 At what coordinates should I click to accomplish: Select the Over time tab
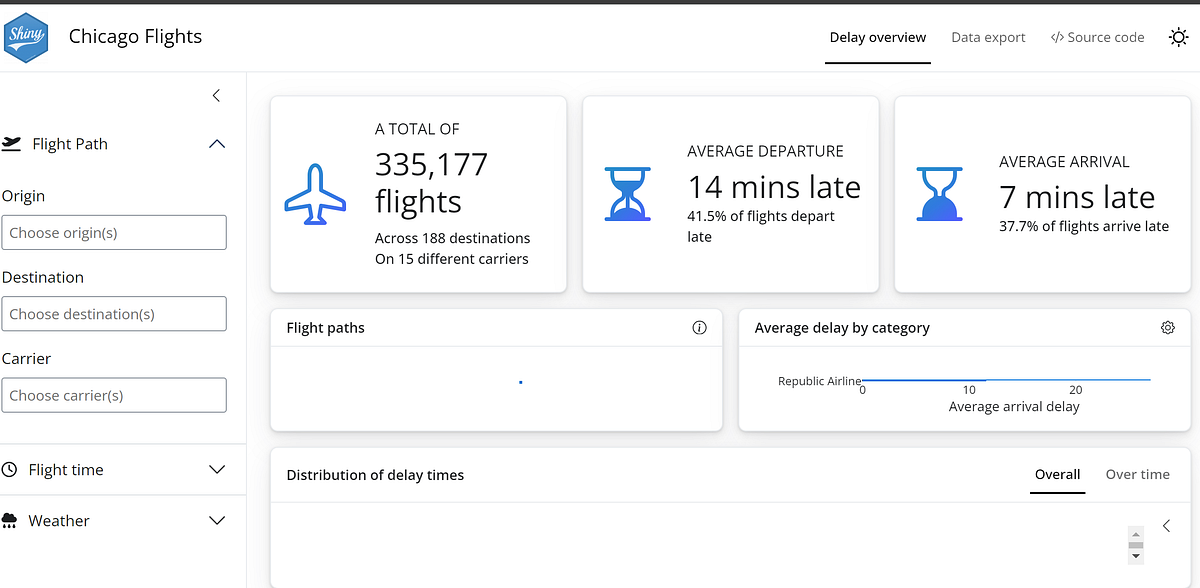coord(1137,474)
